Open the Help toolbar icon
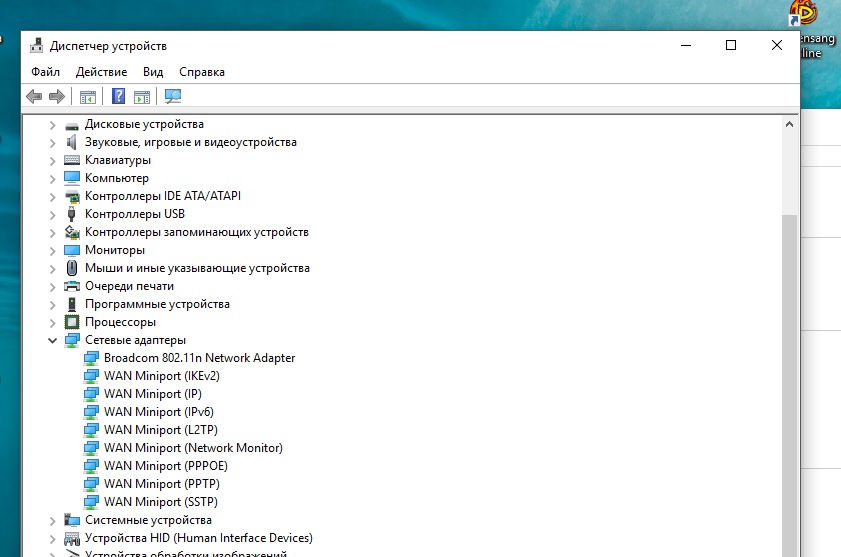The width and height of the screenshot is (841, 557). tap(118, 97)
